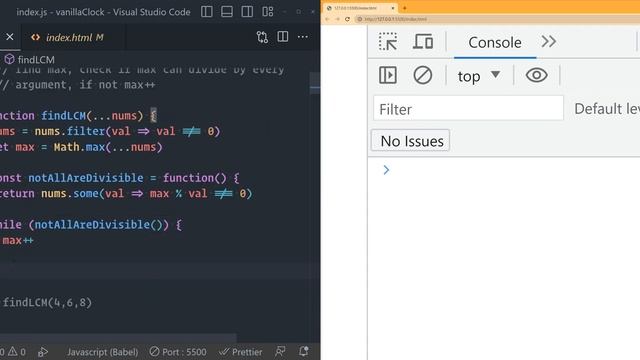640x360 pixels.
Task: Click the Math.max line in editor
Action: (81, 147)
